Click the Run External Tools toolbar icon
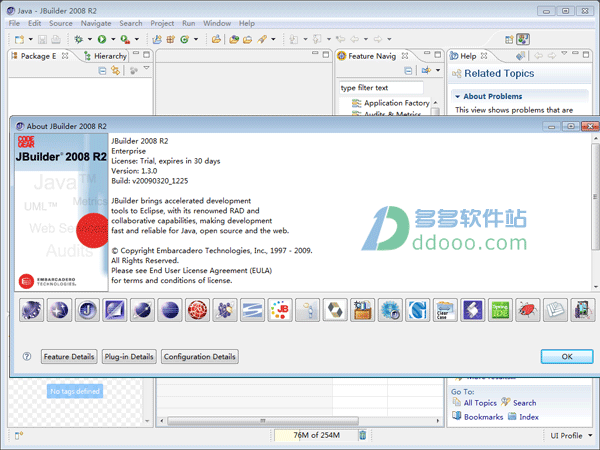The width and height of the screenshot is (600, 450). [x=125, y=39]
